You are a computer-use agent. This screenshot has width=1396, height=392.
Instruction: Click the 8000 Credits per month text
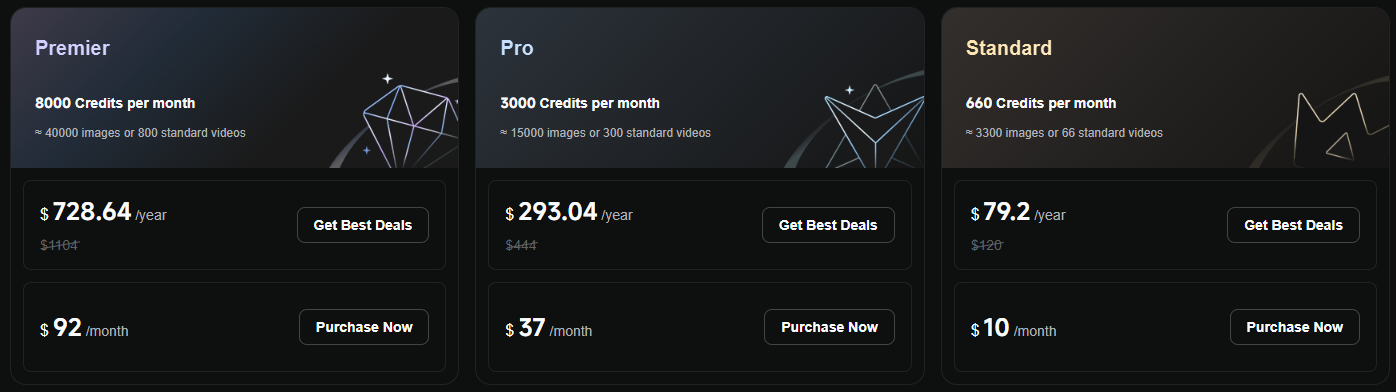click(x=115, y=103)
